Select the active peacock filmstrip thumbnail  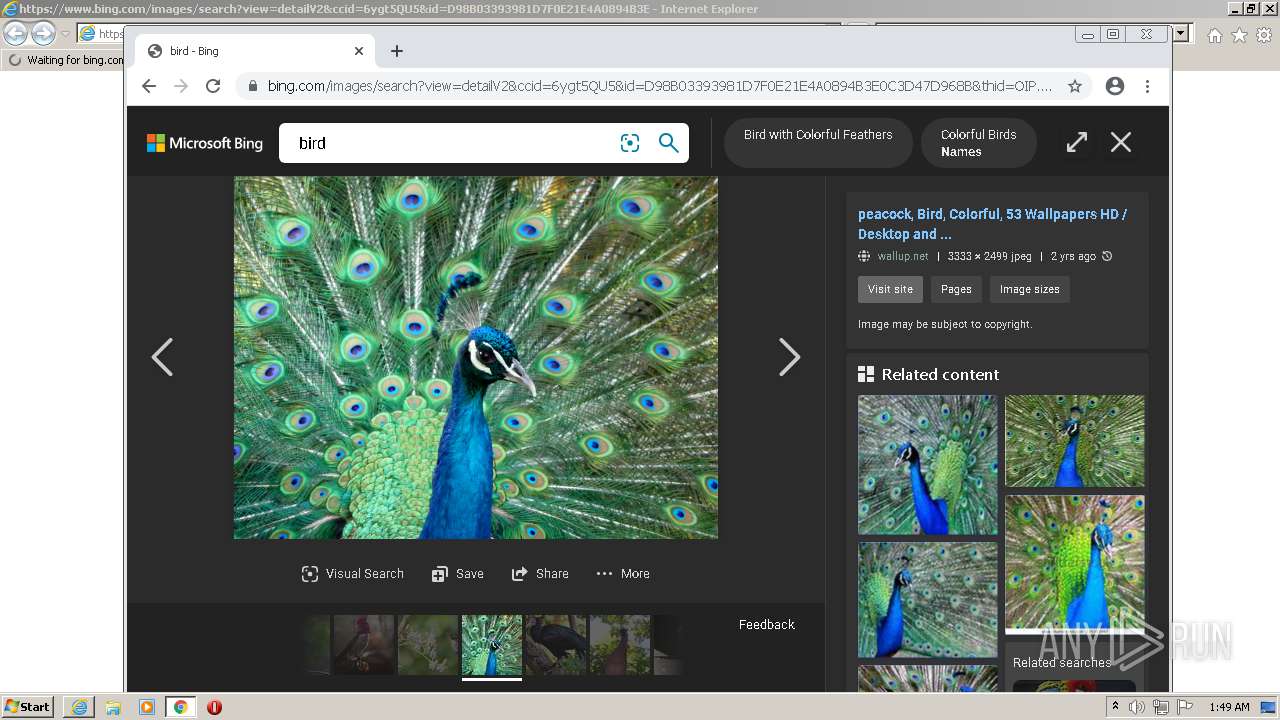coord(492,645)
